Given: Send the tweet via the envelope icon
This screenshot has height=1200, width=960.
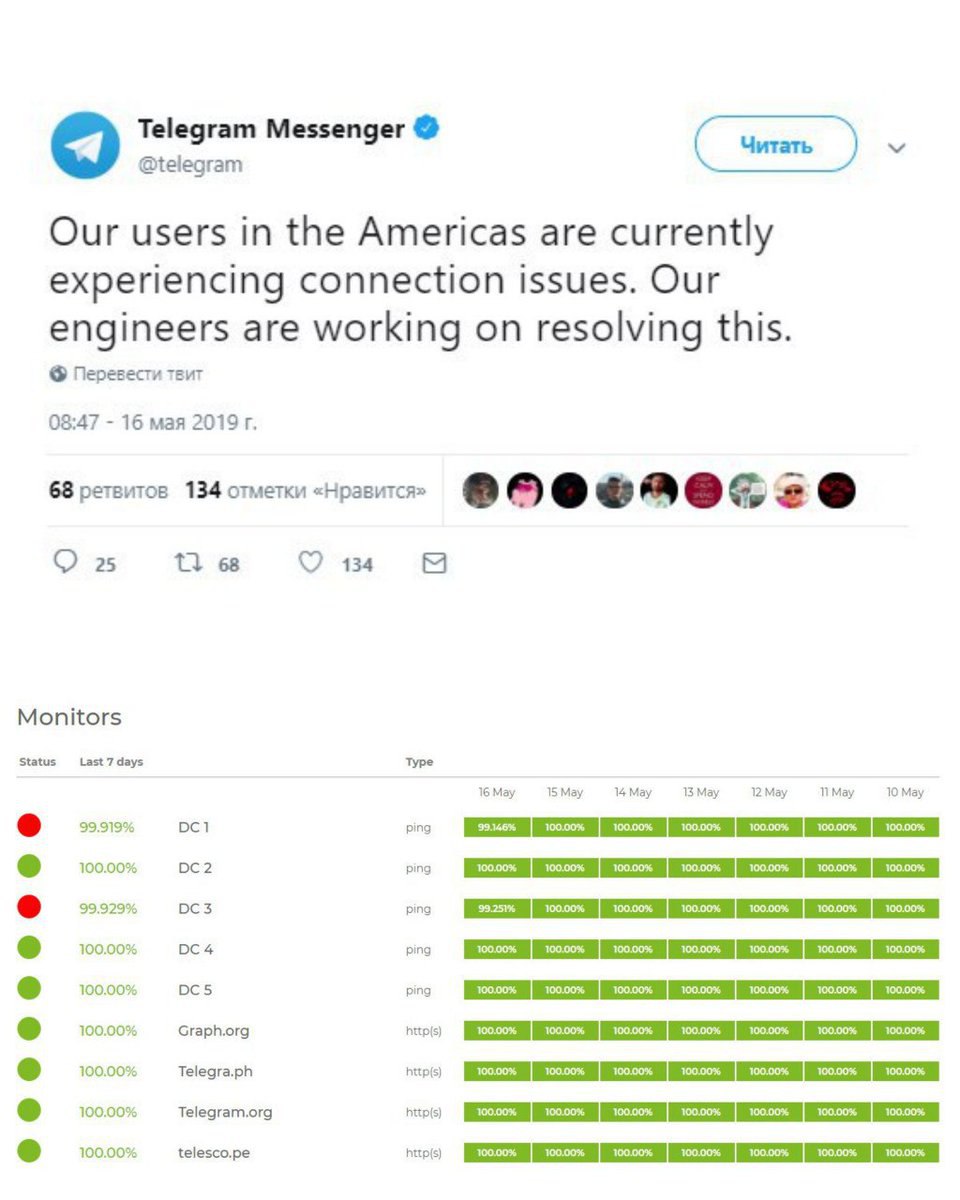Looking at the screenshot, I should [434, 564].
